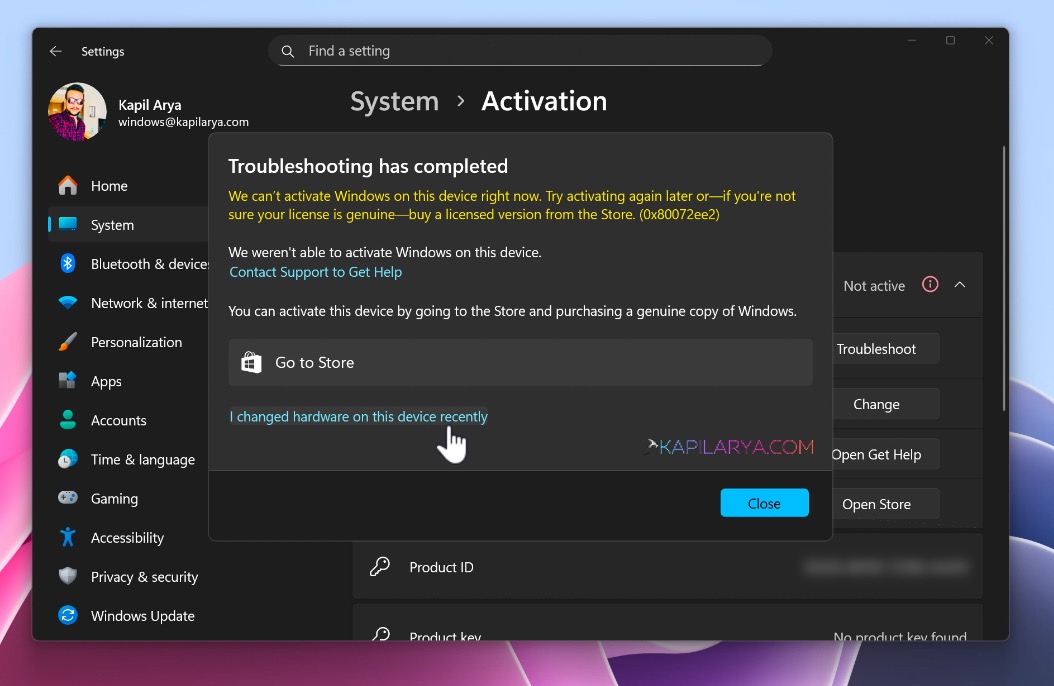This screenshot has height=686, width=1054.
Task: Open Home from the sidebar
Action: pos(108,186)
